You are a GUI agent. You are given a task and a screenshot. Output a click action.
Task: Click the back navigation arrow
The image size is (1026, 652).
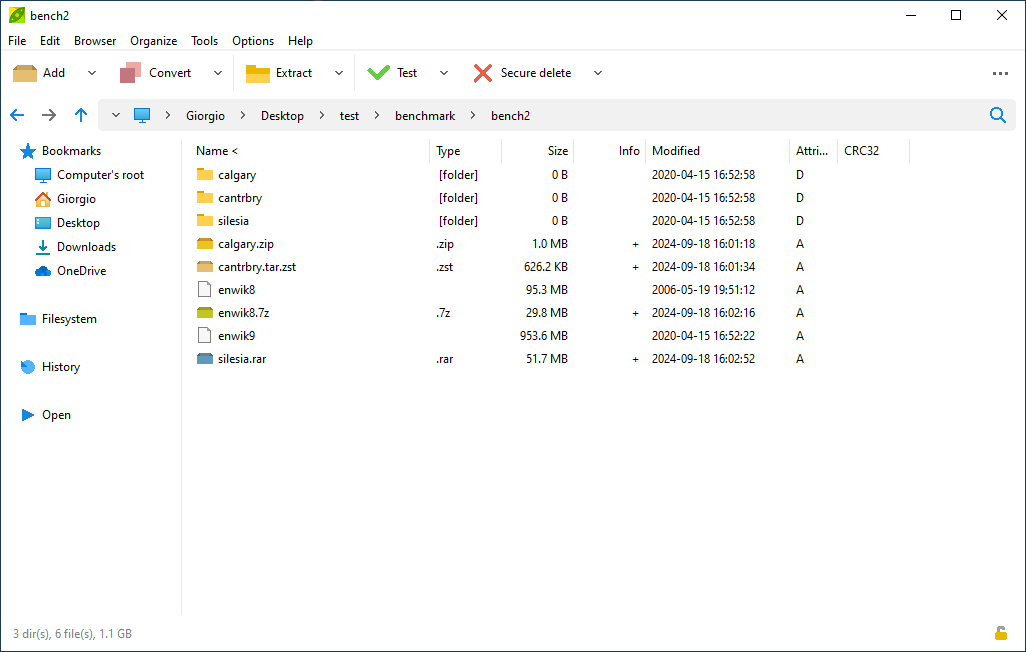17,115
